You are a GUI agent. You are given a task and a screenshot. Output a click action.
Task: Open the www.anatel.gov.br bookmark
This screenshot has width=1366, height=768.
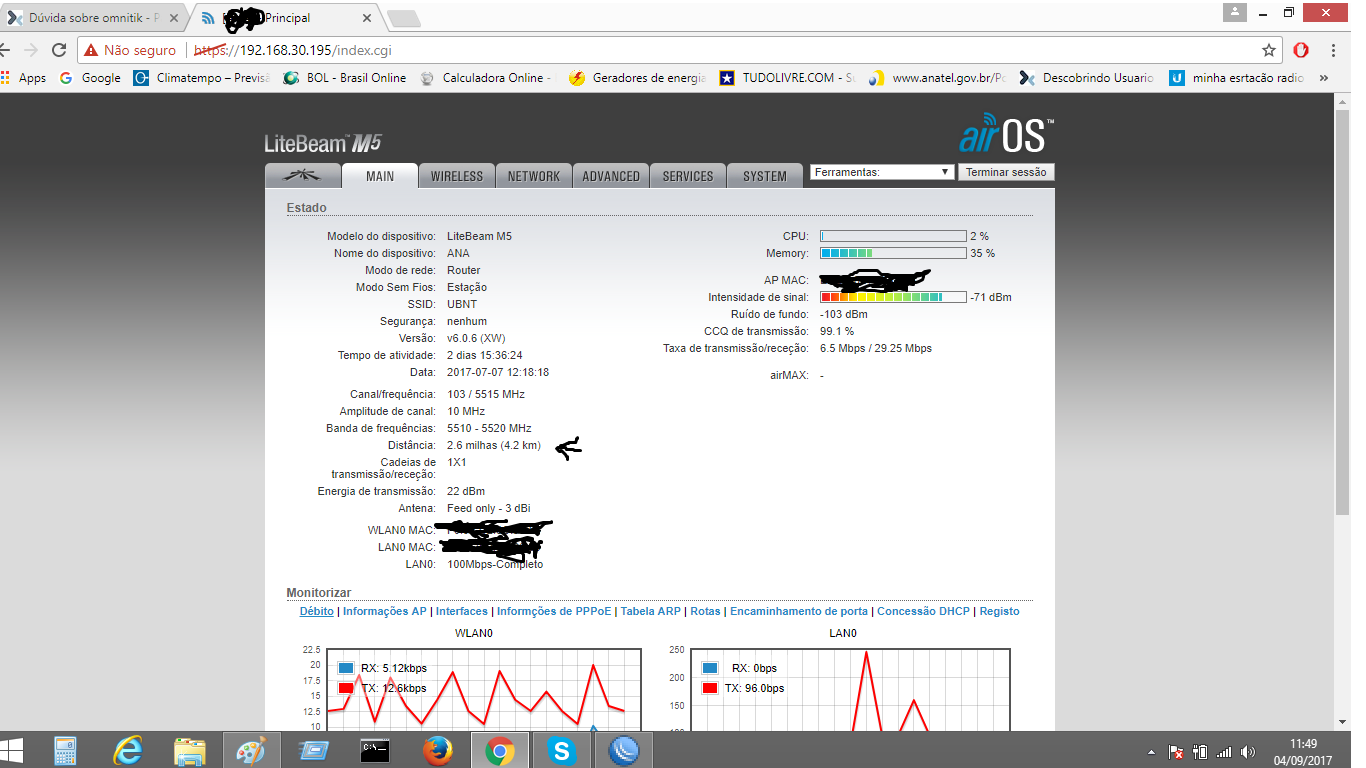pos(937,77)
